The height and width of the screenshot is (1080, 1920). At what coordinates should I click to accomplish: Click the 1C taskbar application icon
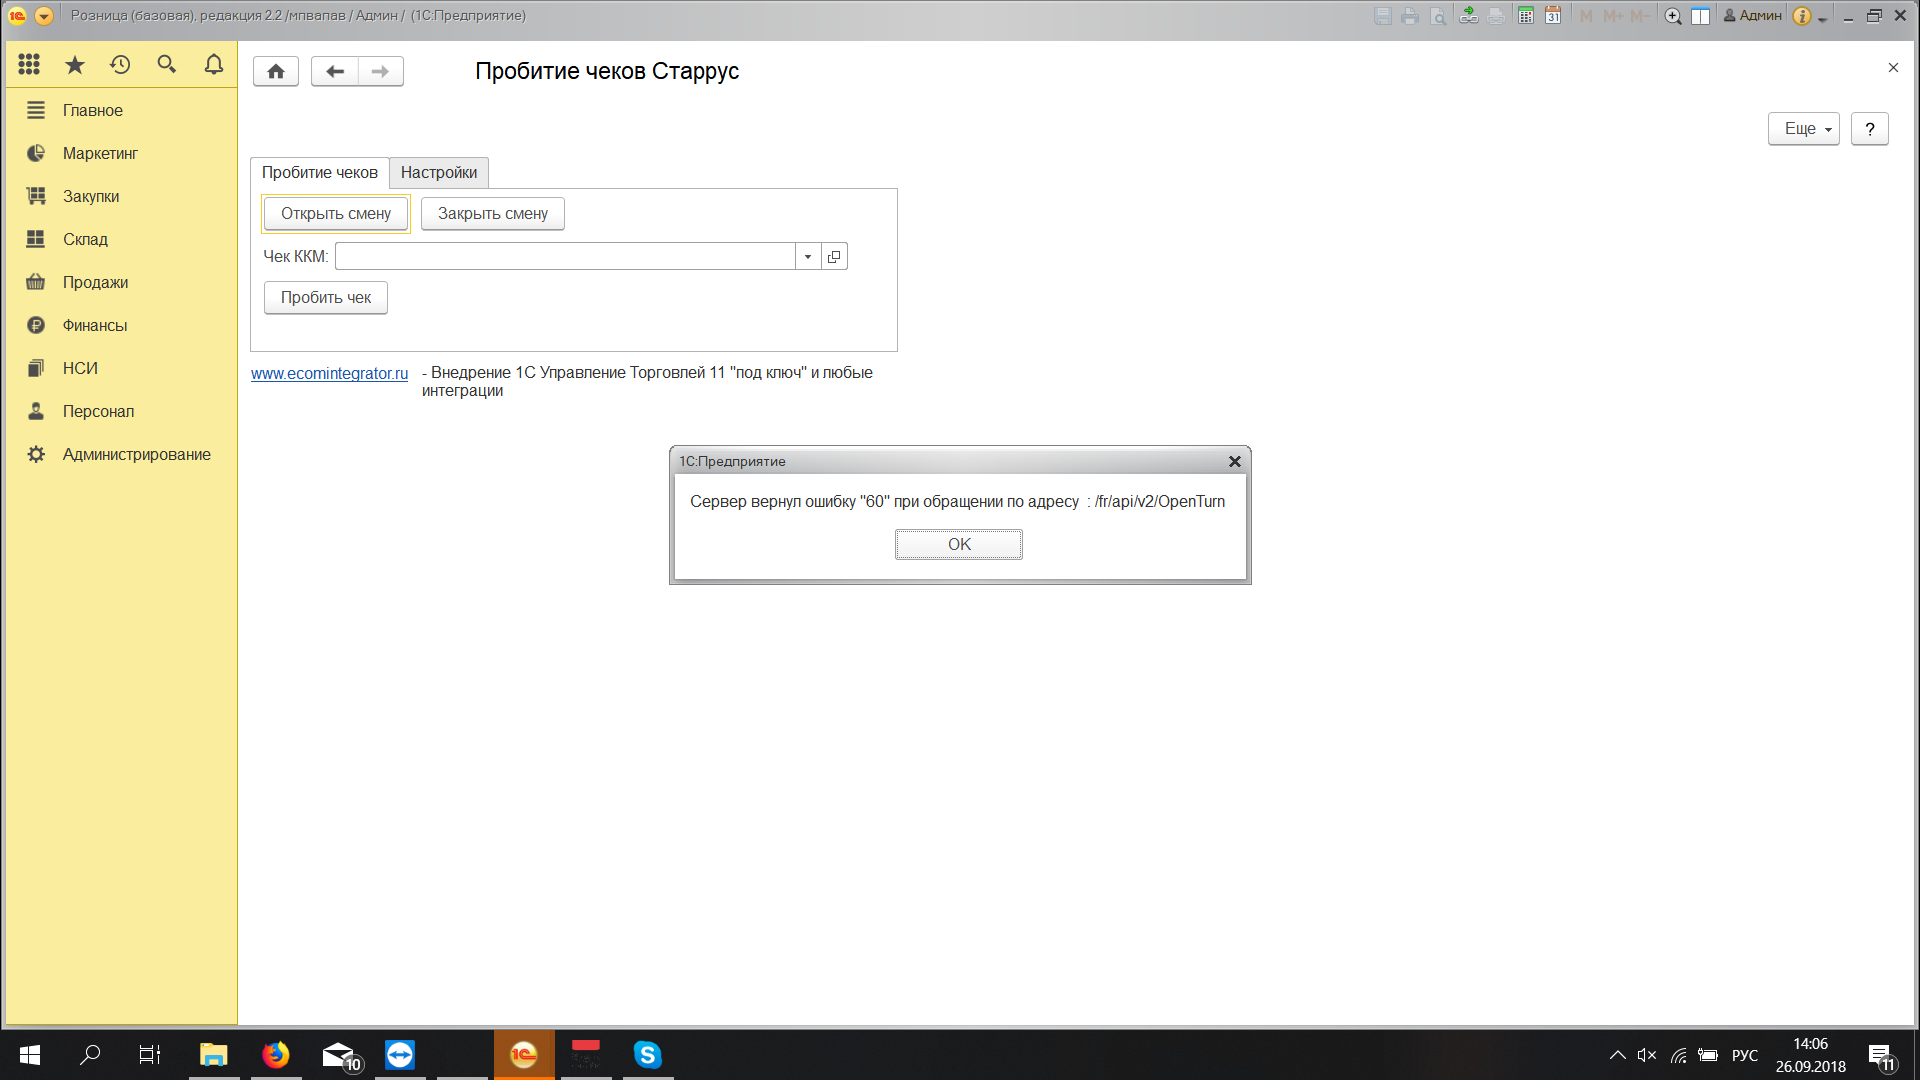click(x=524, y=1055)
